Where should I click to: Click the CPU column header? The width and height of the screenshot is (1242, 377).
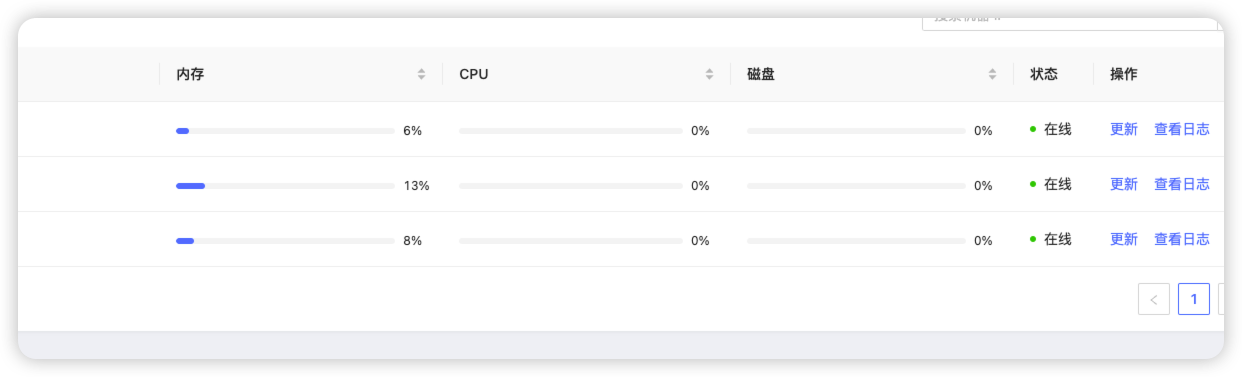(x=474, y=74)
